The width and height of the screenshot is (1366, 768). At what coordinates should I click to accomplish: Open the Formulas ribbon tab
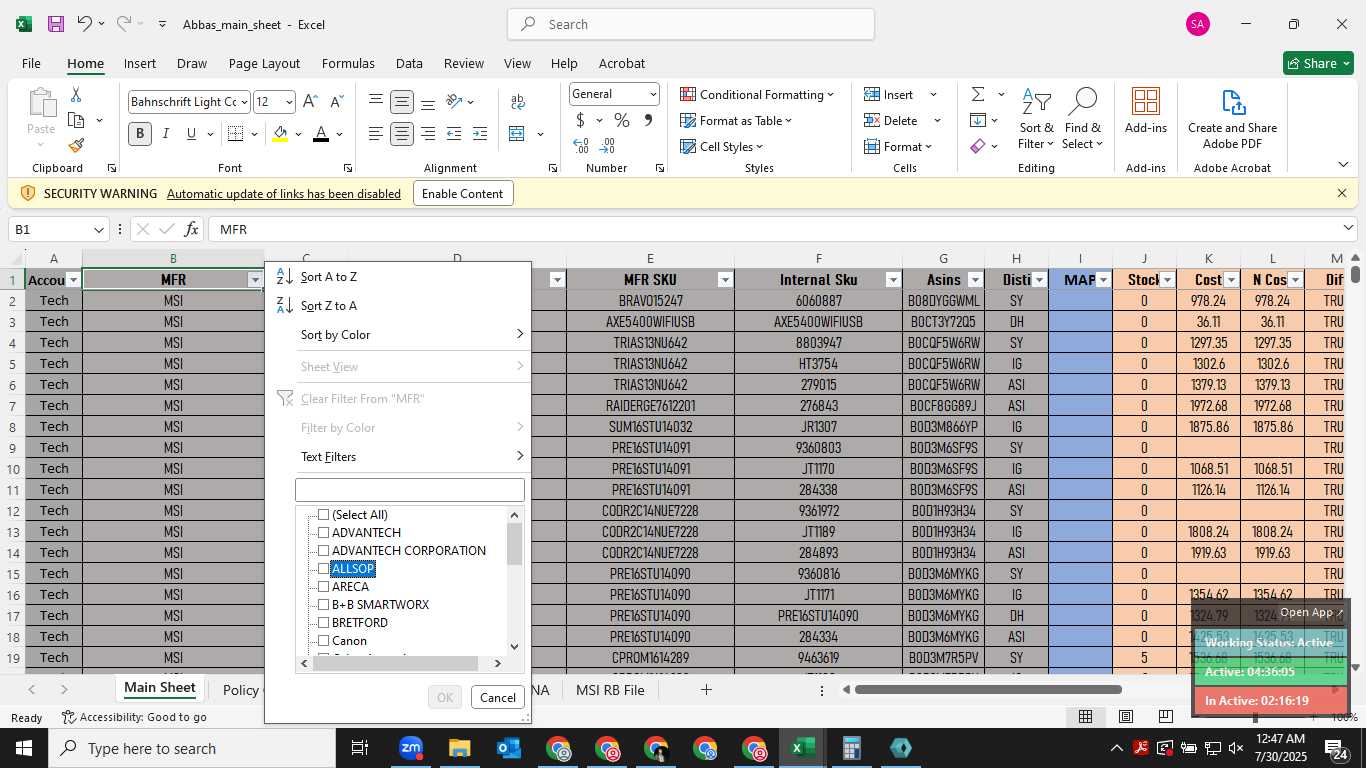(x=348, y=63)
